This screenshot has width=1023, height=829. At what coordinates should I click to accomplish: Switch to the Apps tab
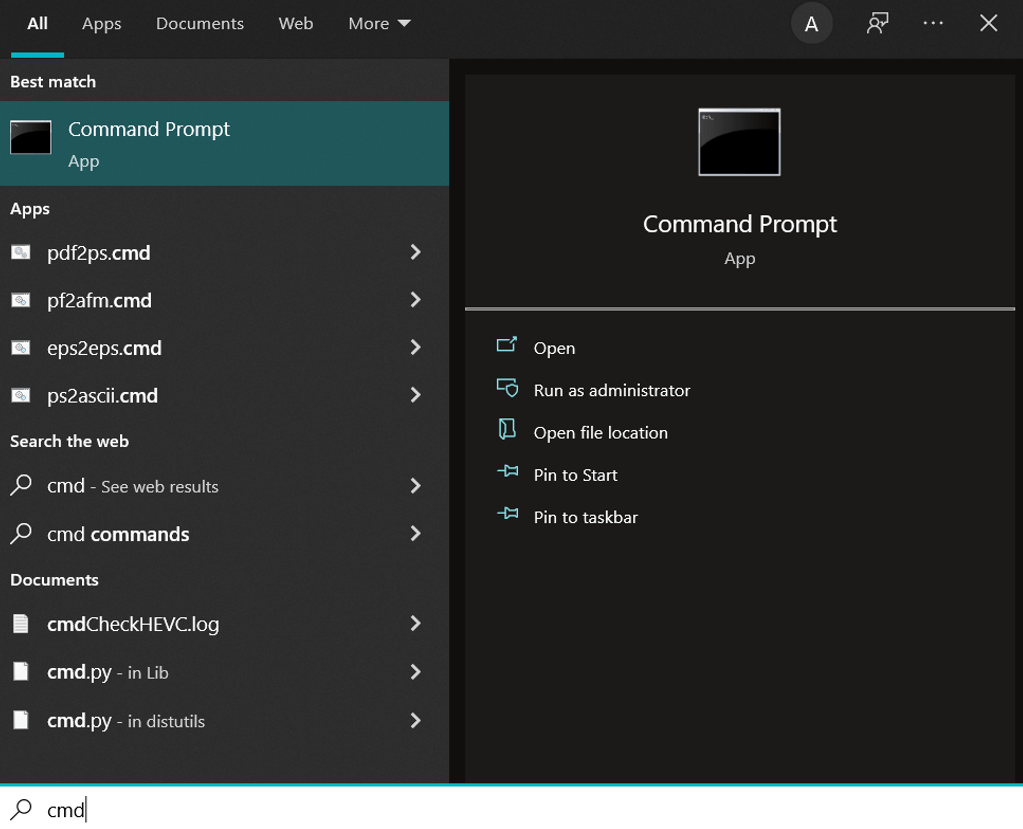click(102, 23)
